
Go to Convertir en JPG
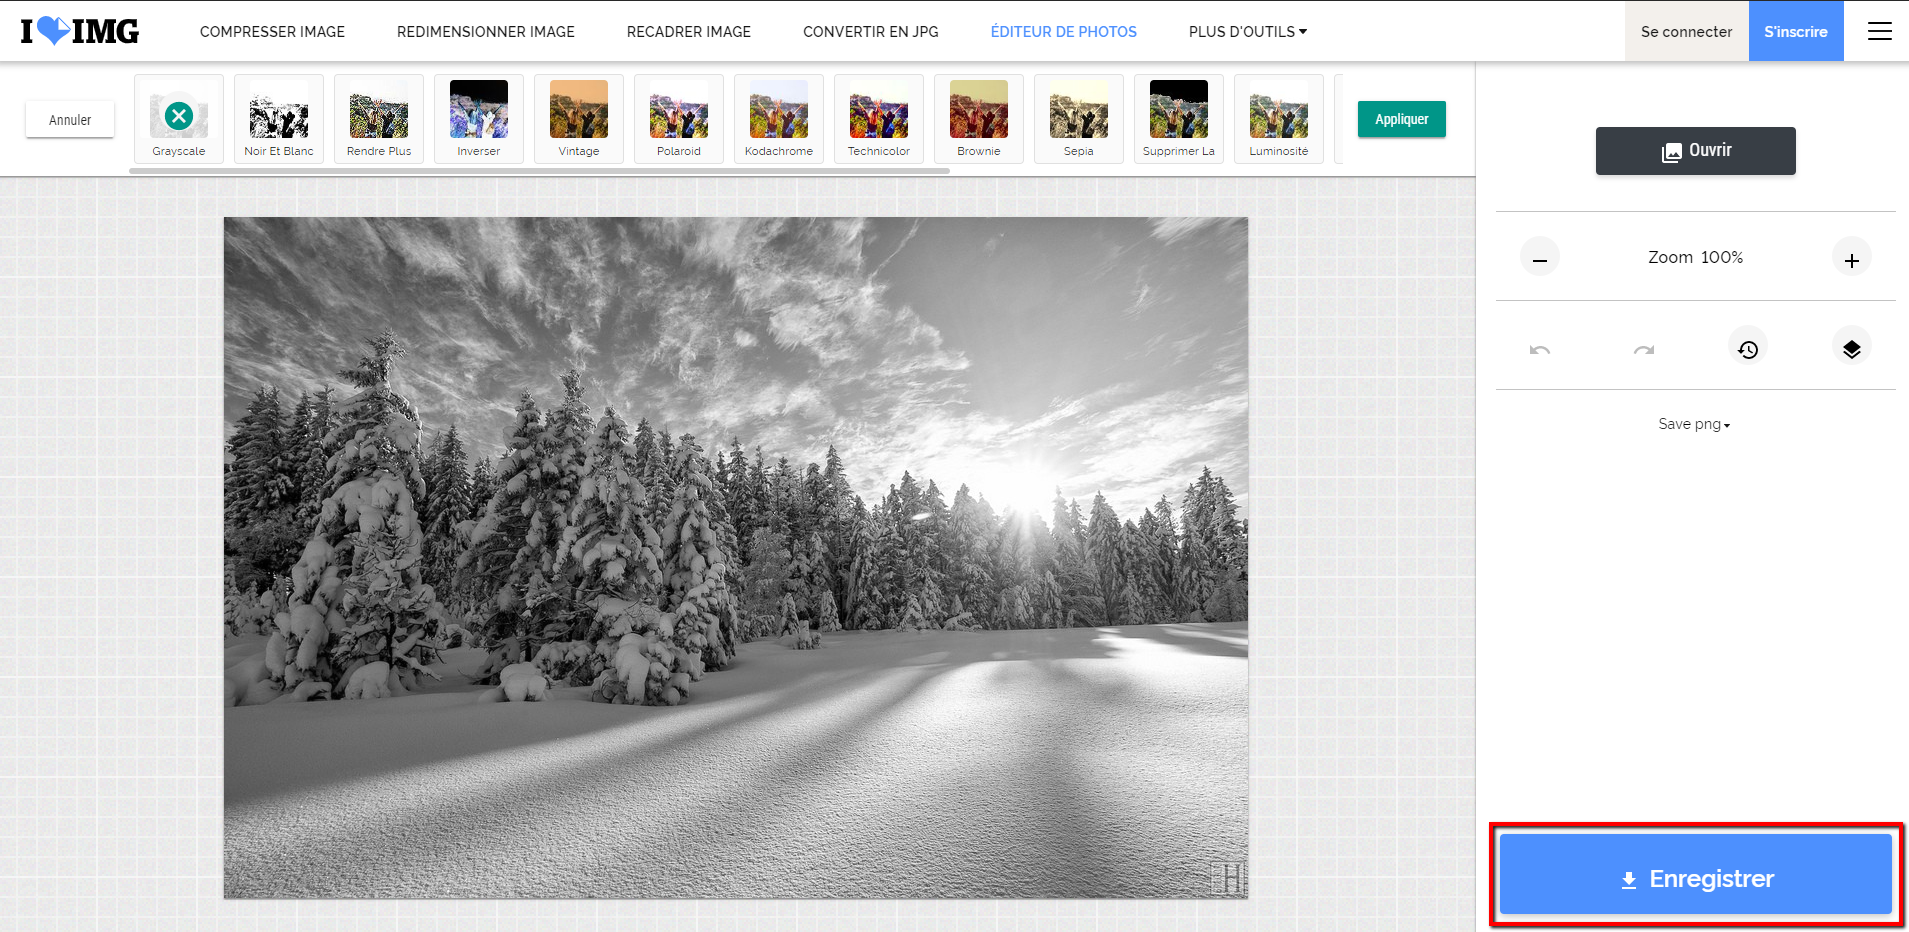pyautogui.click(x=870, y=31)
